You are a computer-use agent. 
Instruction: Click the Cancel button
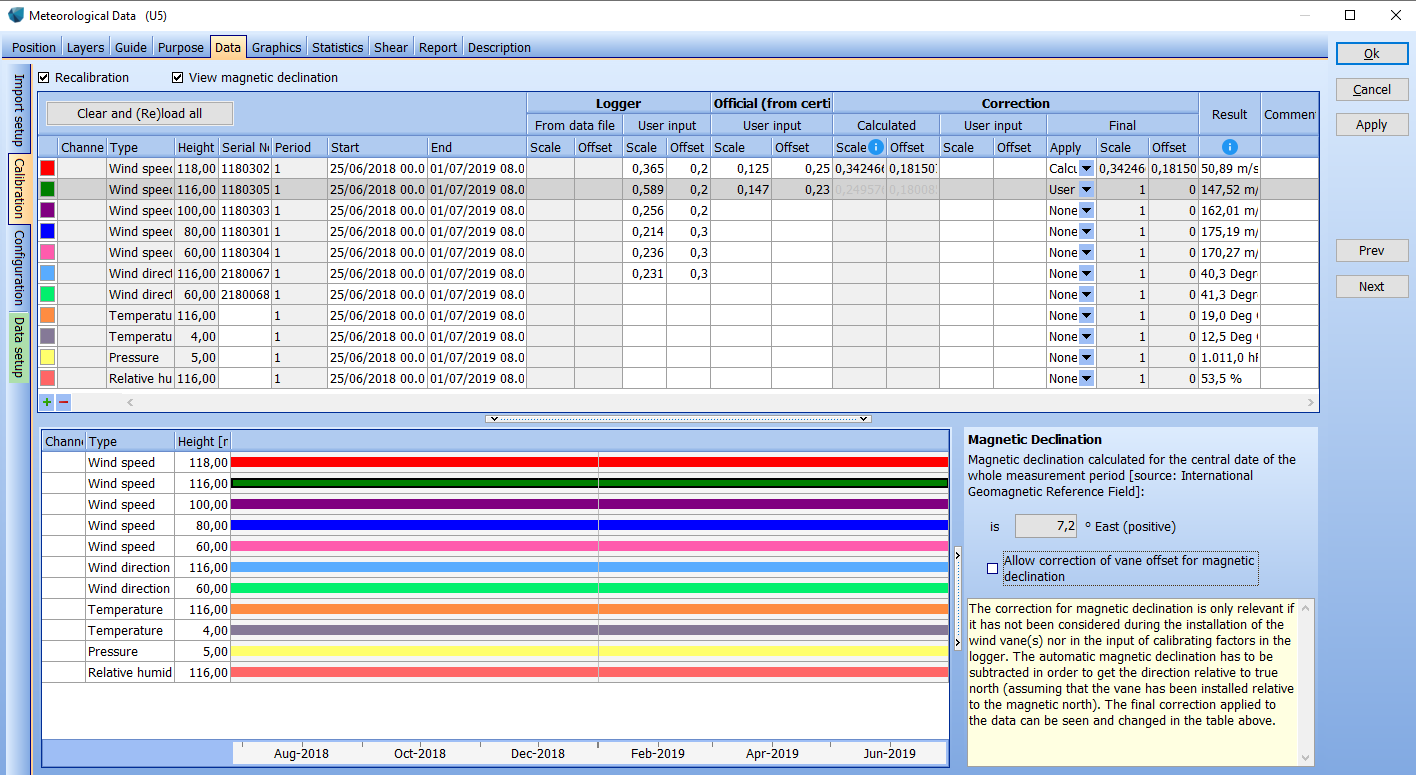(1371, 90)
